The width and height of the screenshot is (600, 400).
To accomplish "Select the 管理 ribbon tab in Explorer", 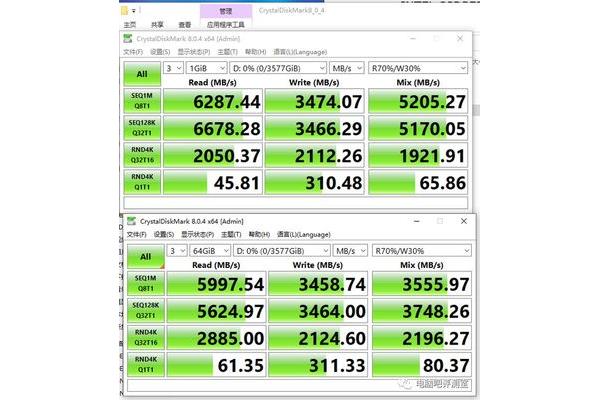I will (225, 11).
